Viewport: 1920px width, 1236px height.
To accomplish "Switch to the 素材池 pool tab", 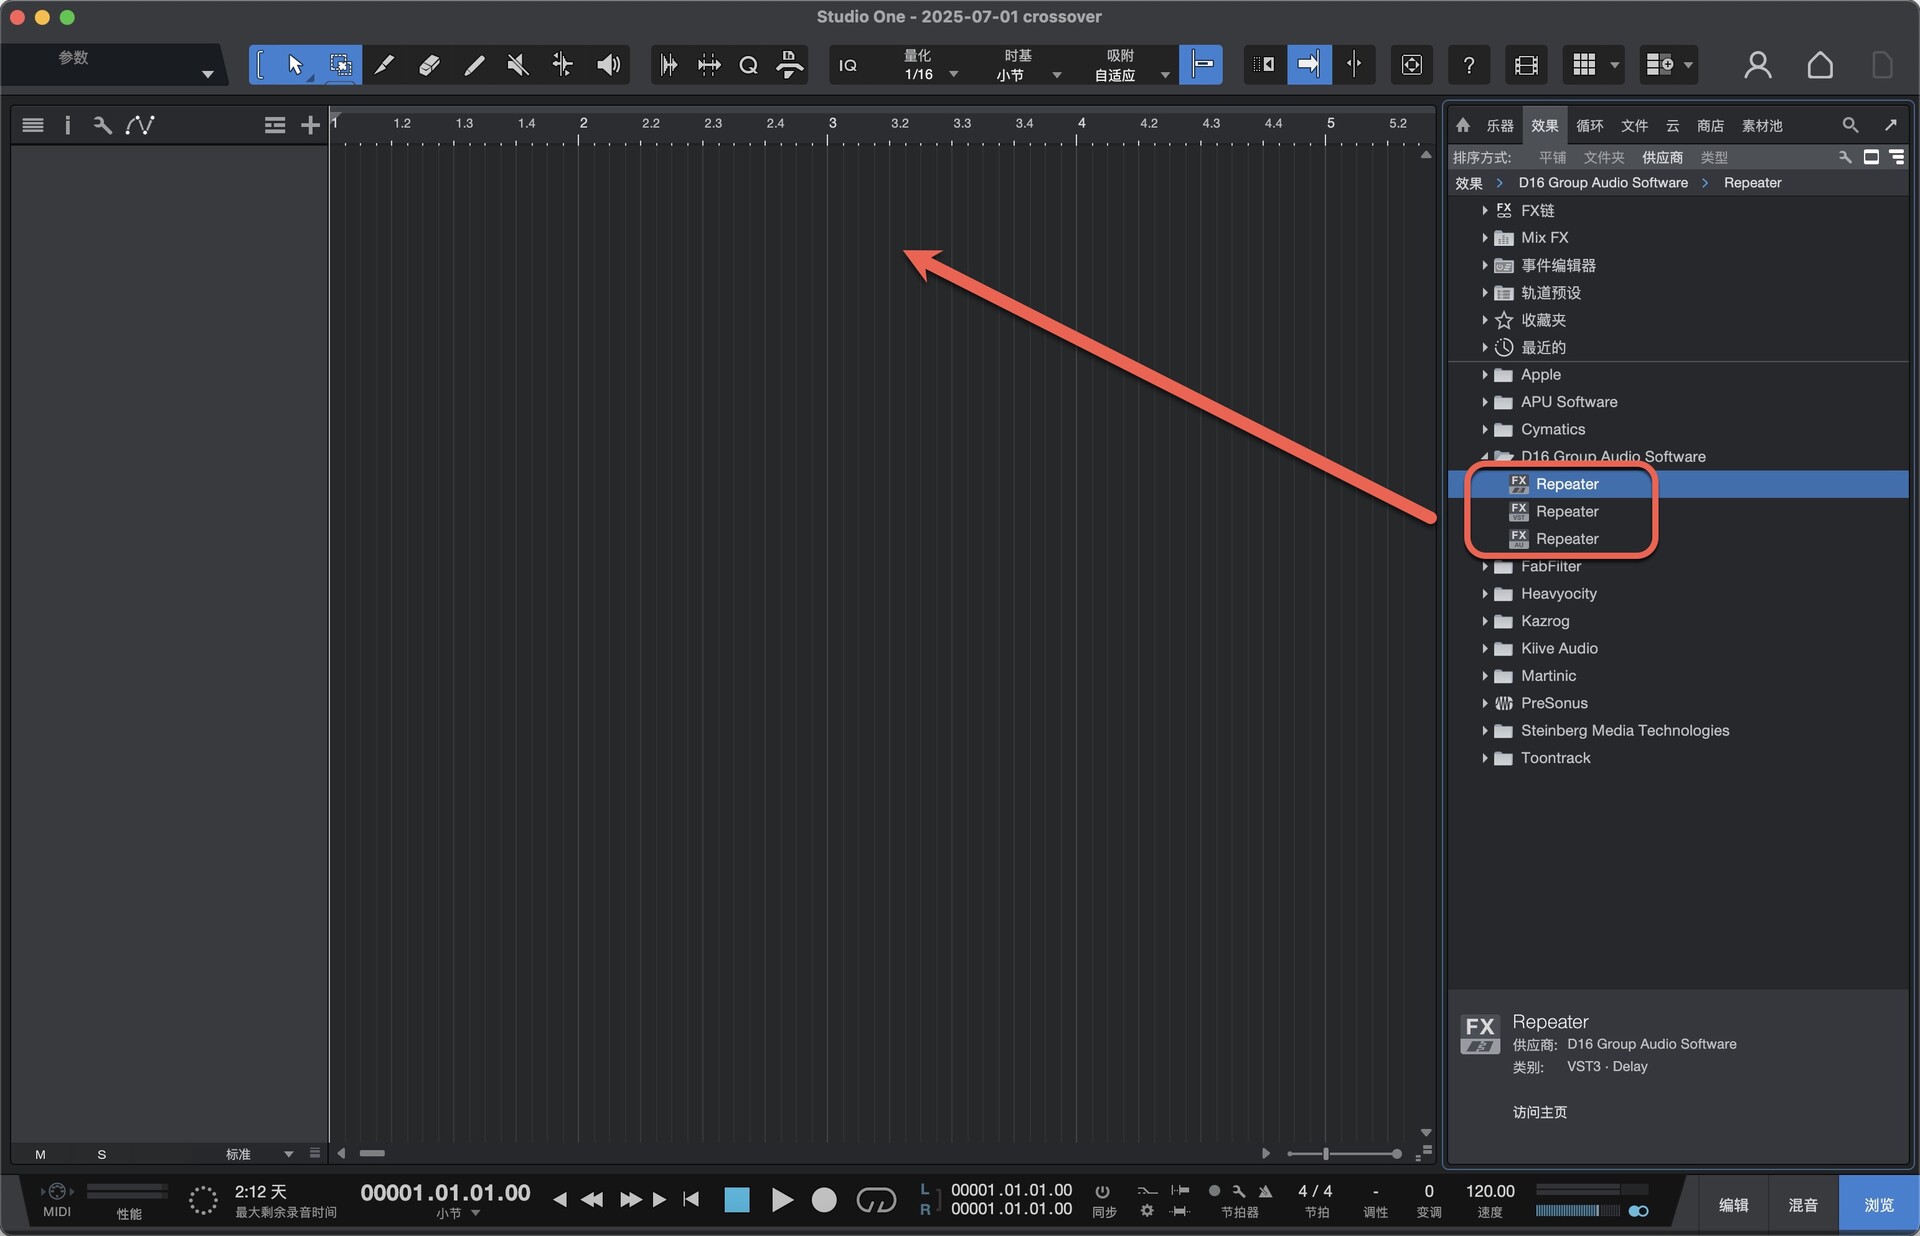I will point(1762,125).
